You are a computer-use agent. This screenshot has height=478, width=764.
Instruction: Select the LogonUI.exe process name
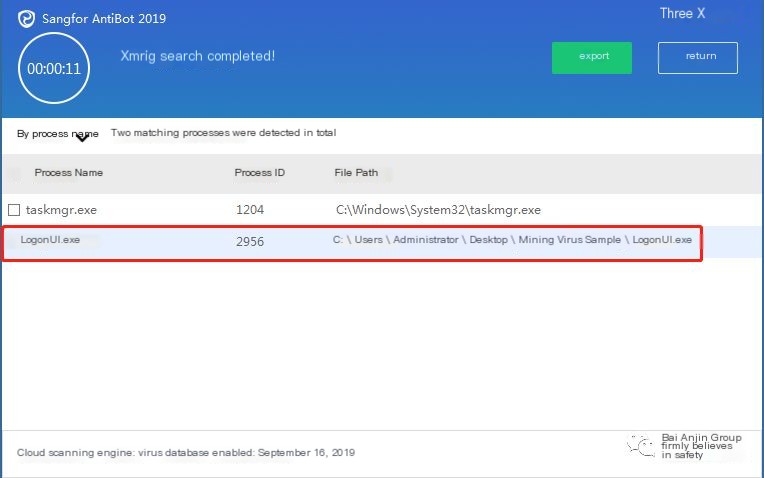coord(50,240)
